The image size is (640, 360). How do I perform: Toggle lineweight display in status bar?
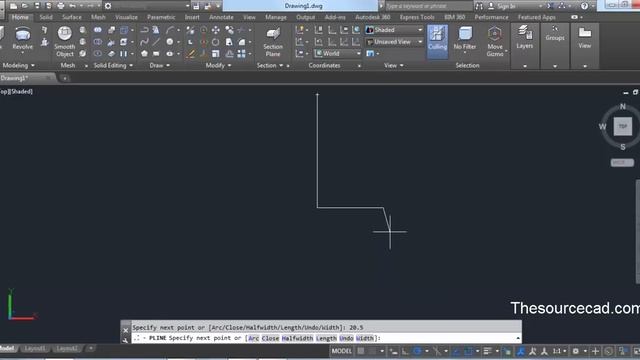click(x=487, y=351)
